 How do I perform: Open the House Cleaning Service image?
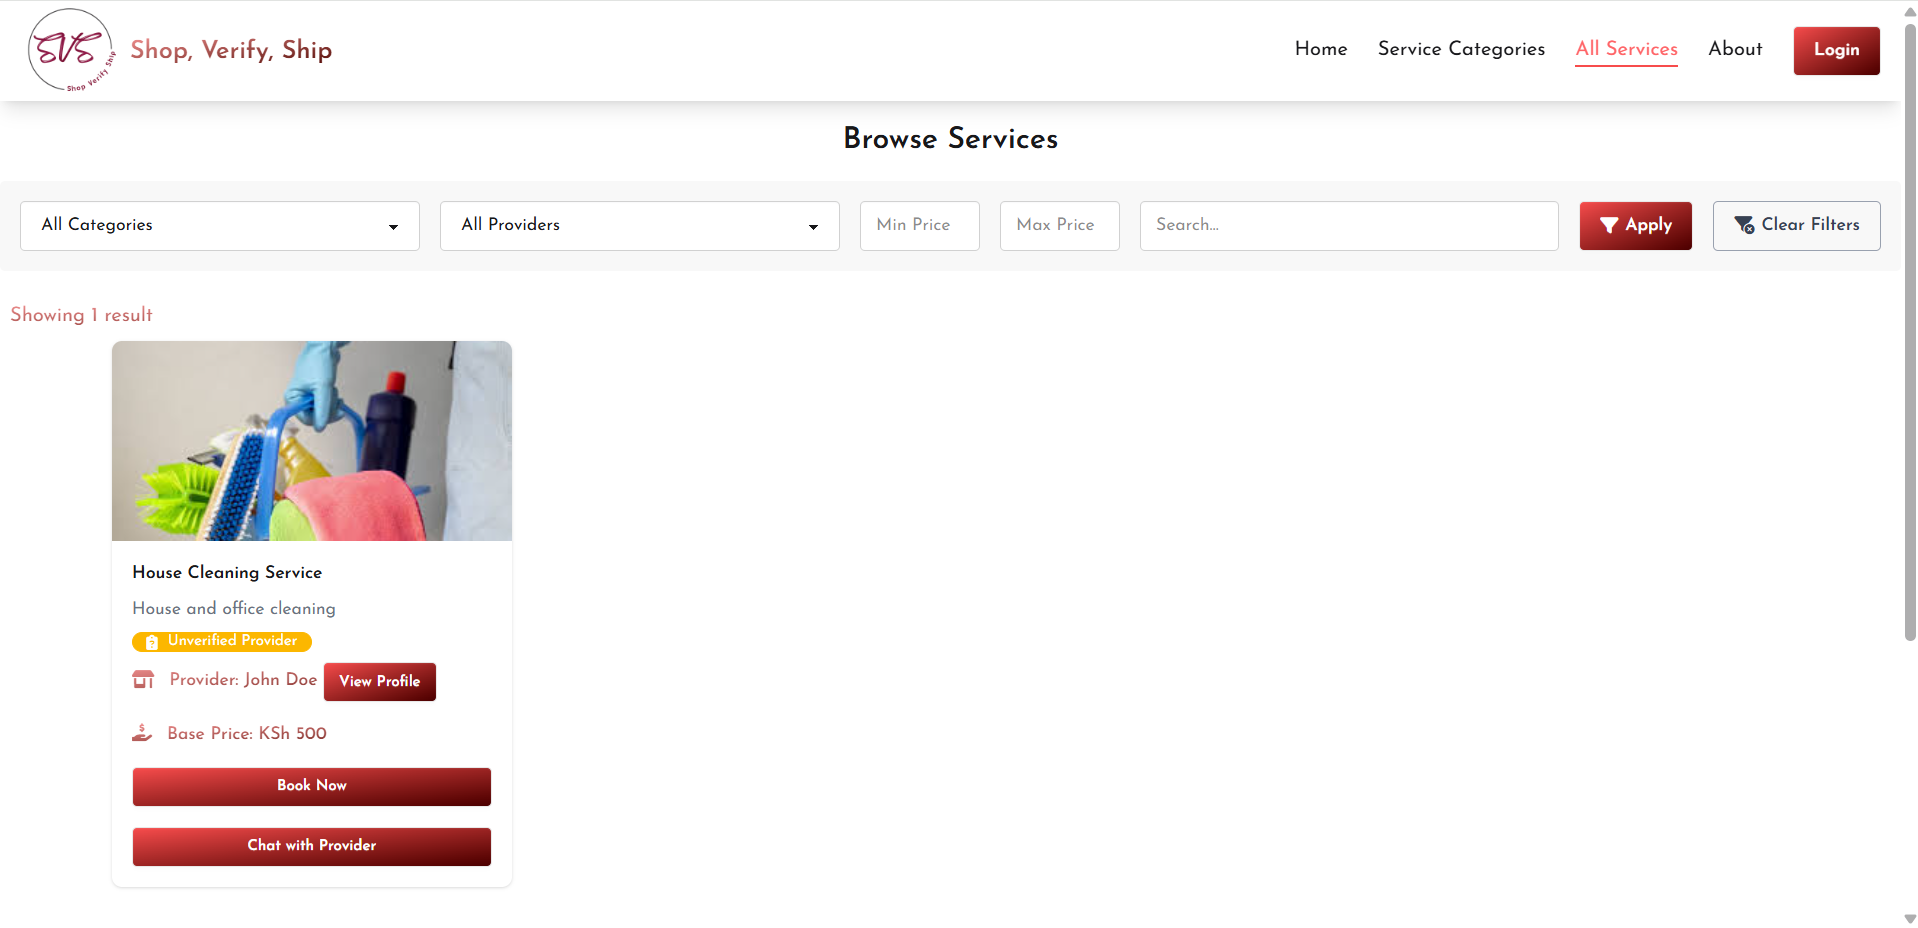pyautogui.click(x=312, y=441)
